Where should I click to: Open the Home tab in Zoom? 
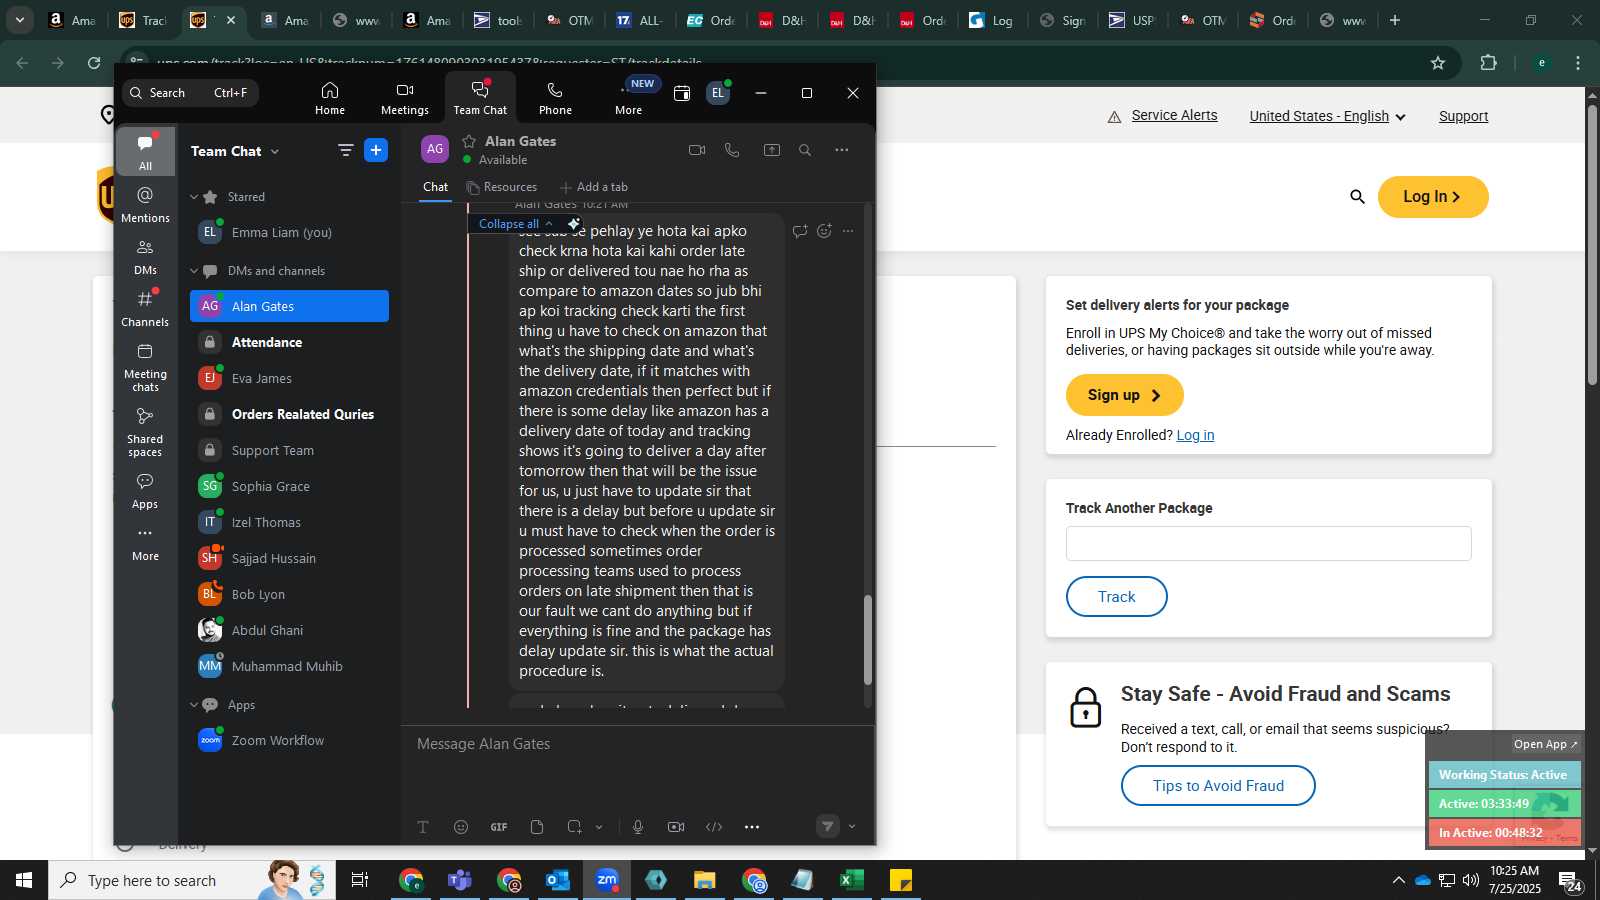(329, 98)
